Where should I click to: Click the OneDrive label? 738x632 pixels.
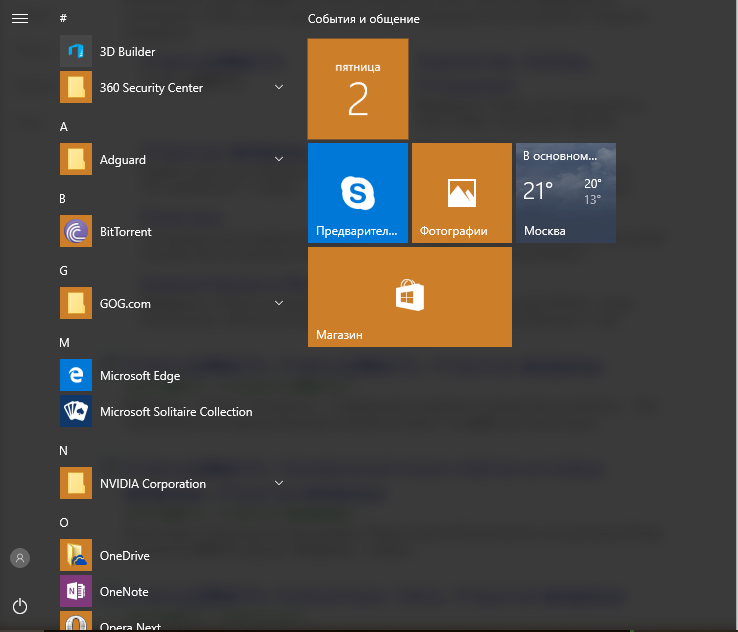(125, 556)
